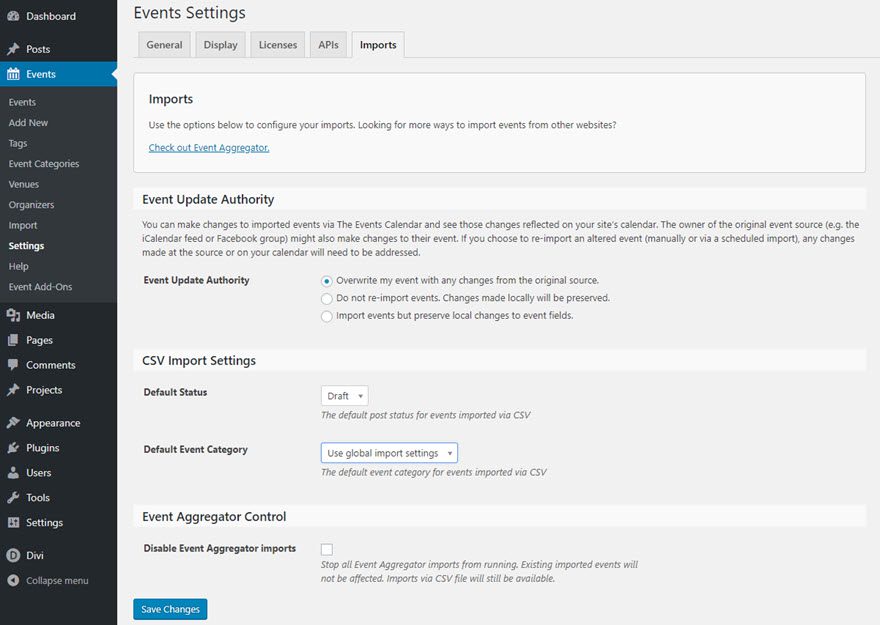
Task: Click the Divi icon in the sidebar
Action: point(14,554)
